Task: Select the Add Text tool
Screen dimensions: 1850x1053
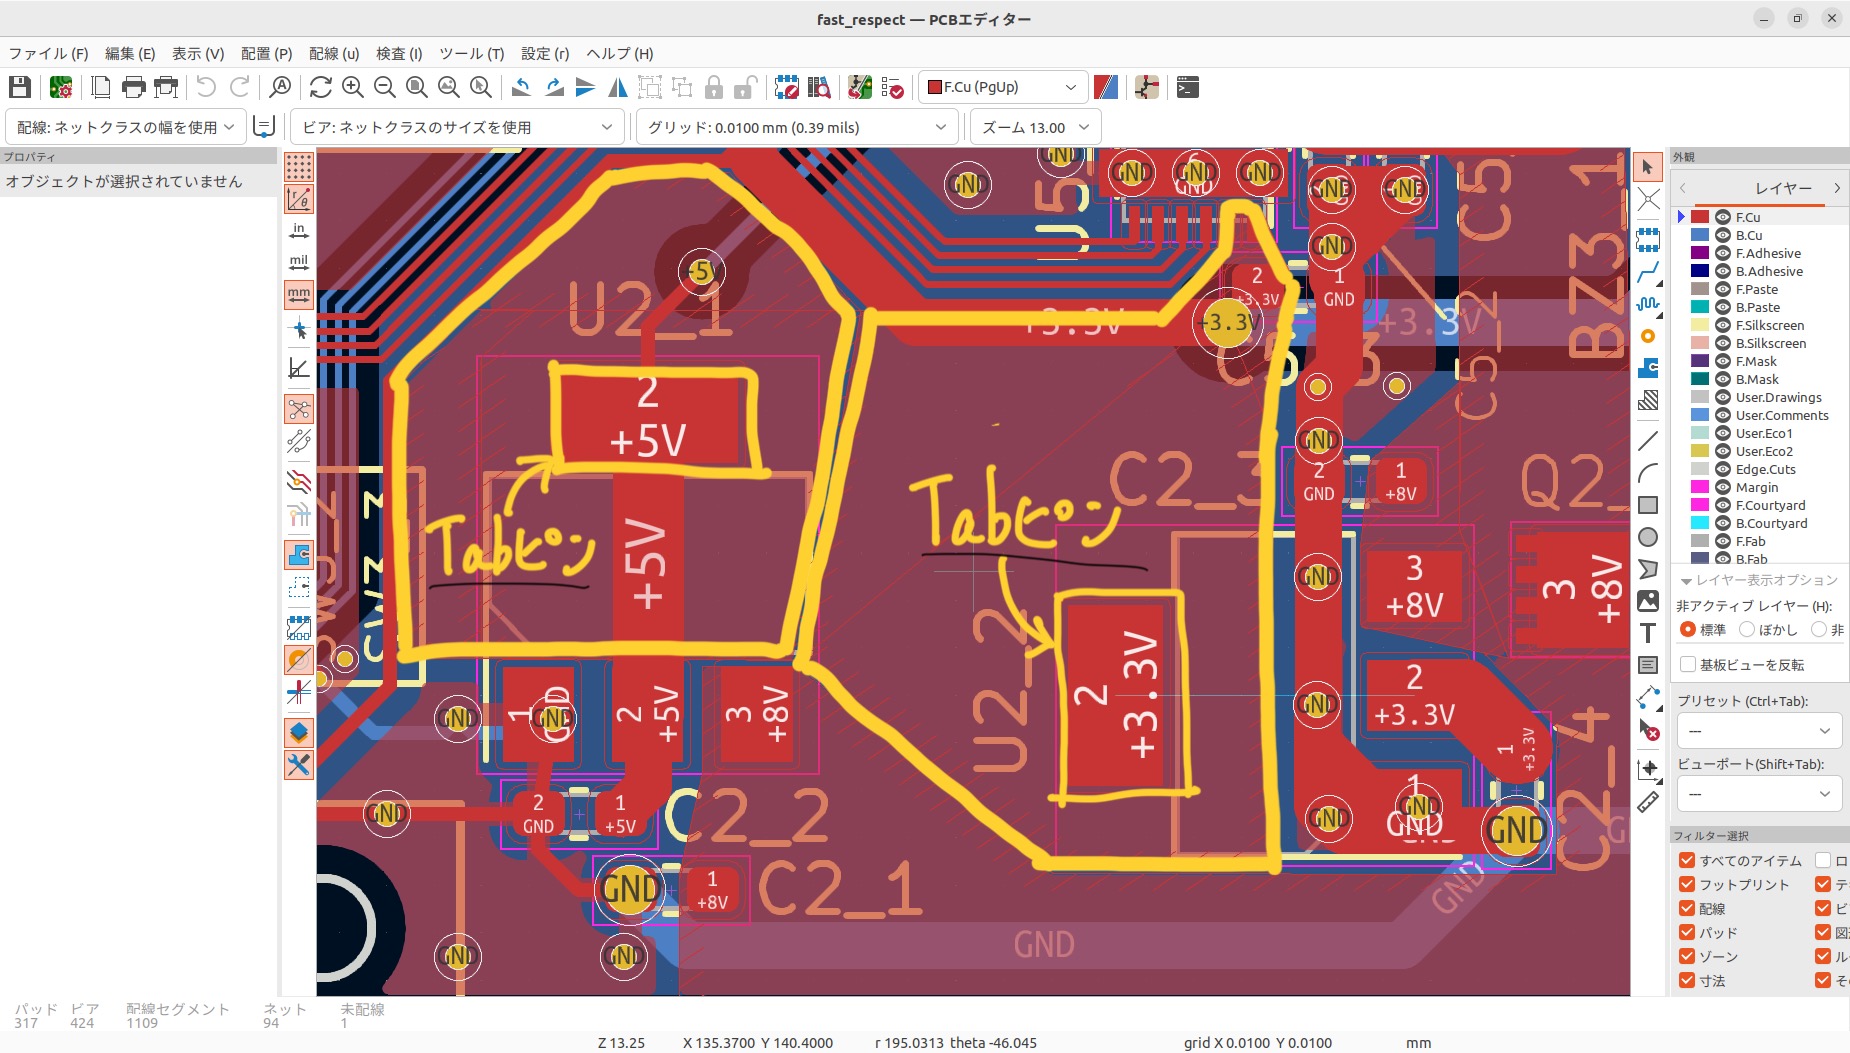Action: (1648, 633)
